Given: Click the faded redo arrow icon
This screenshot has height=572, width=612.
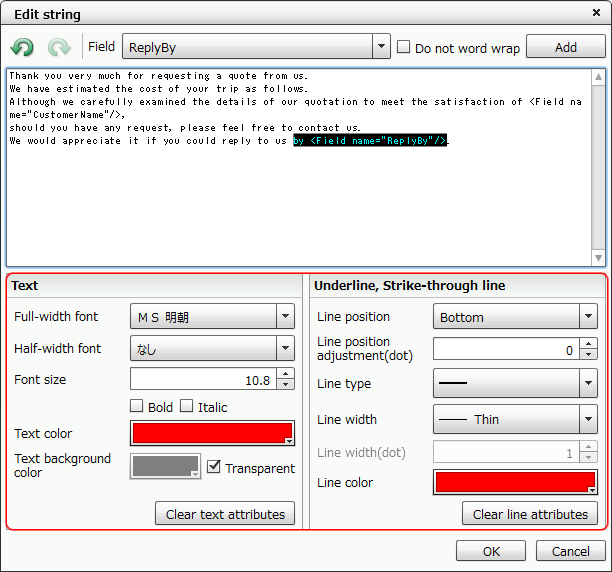Looking at the screenshot, I should click(x=59, y=47).
